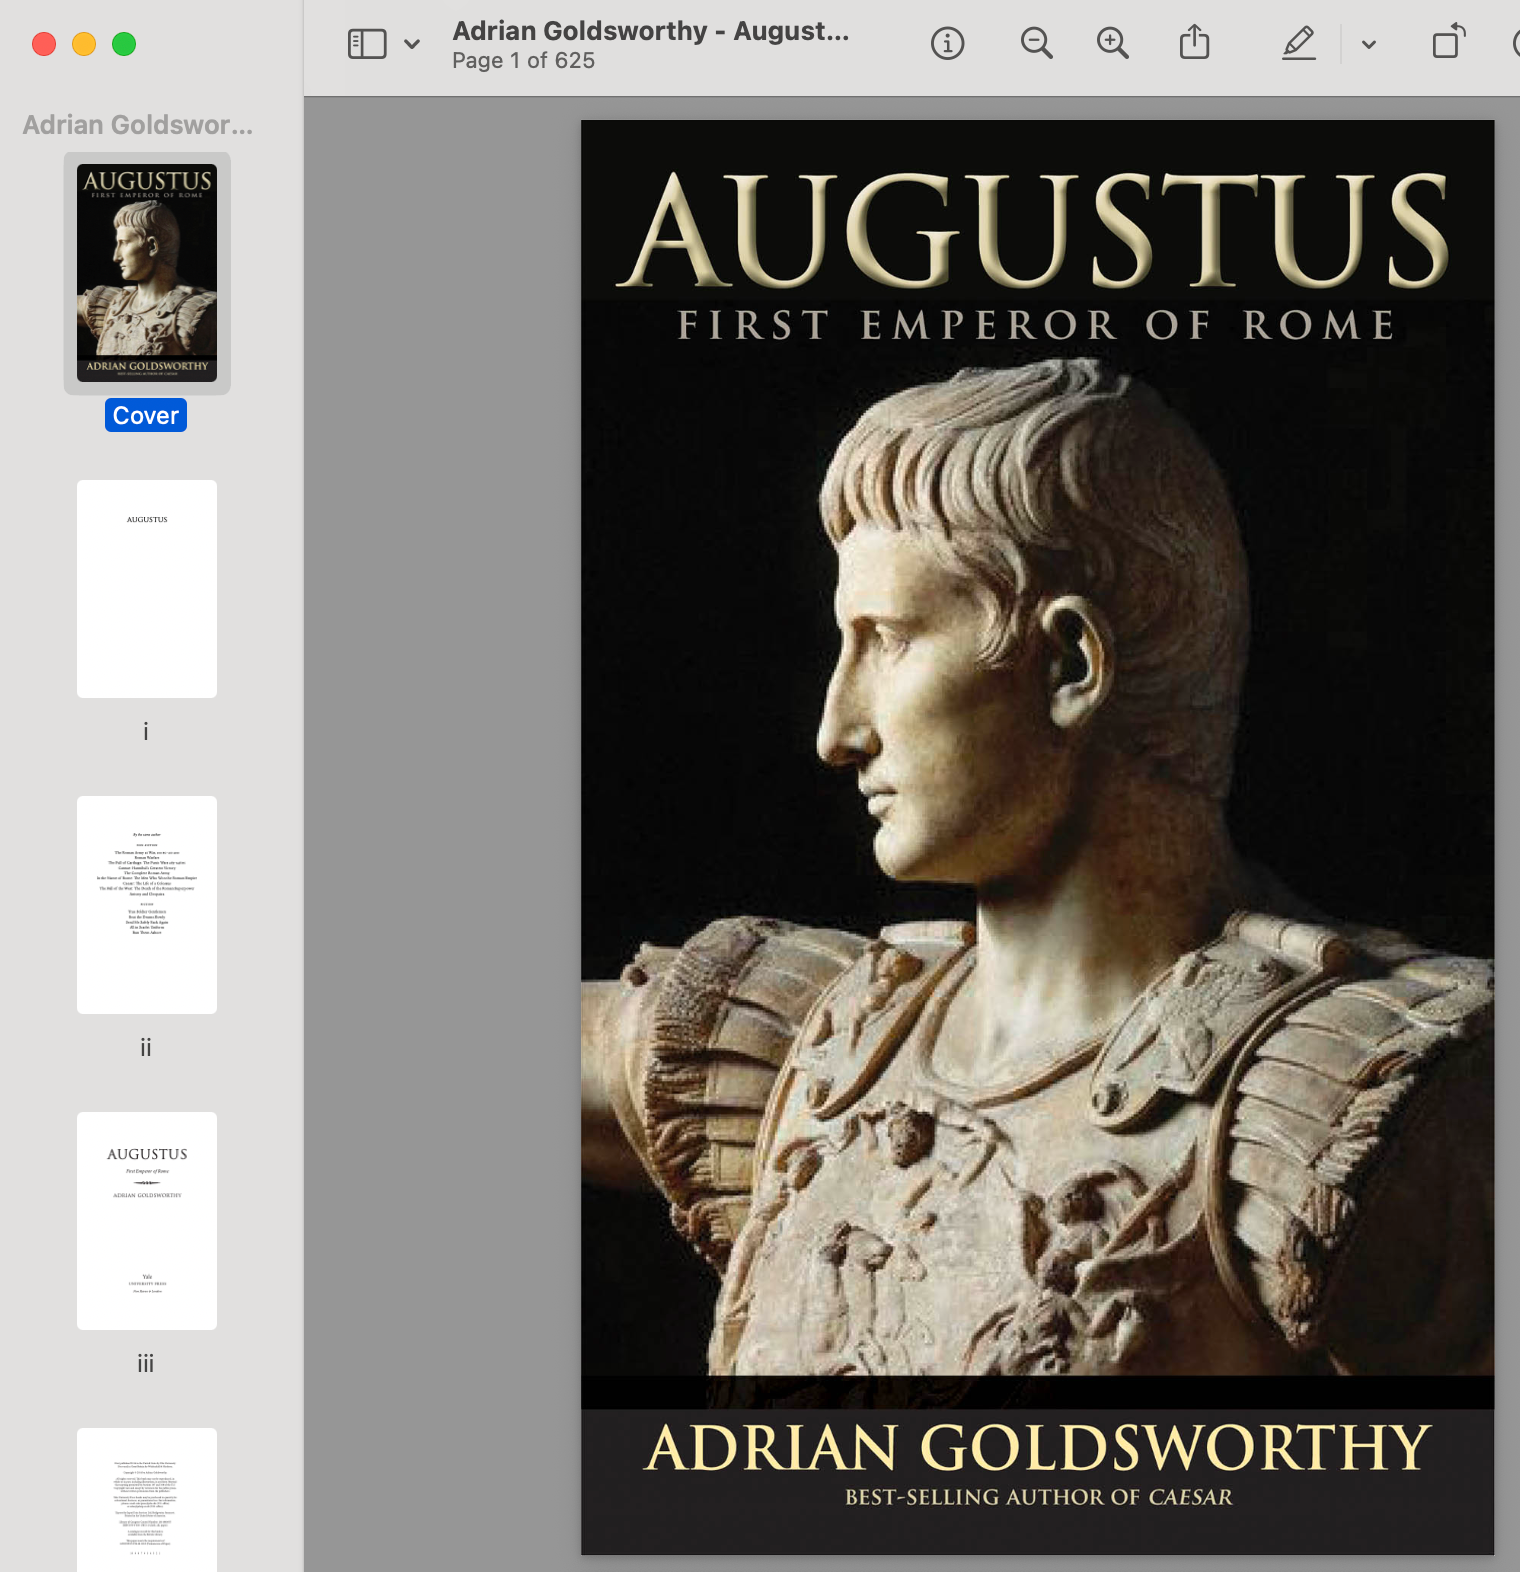Click Page 1 of 625 indicator

(x=523, y=61)
